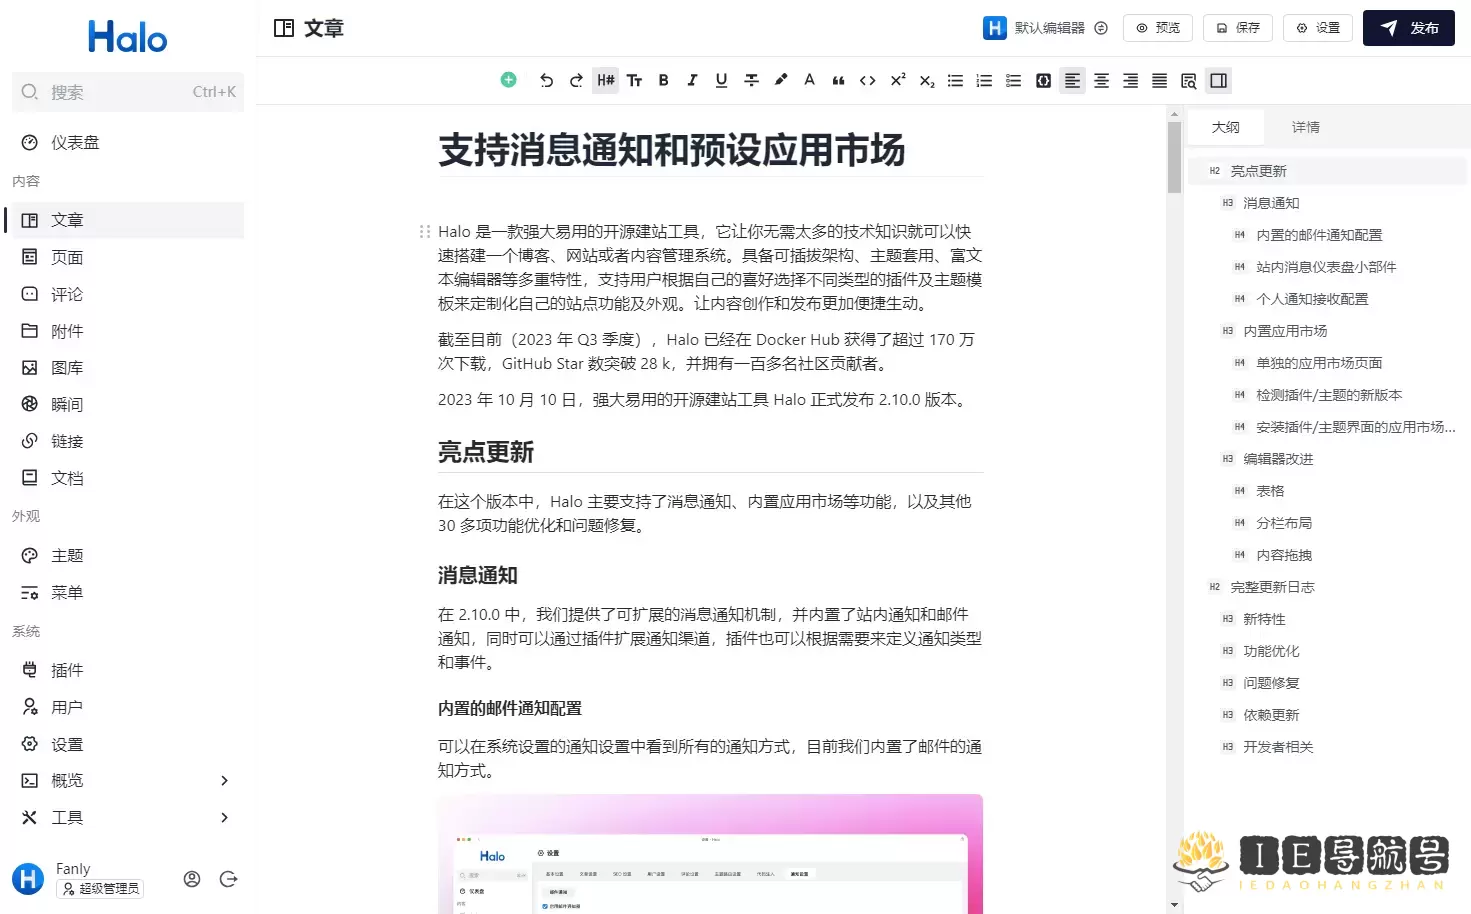Open 仪表盘 dashboard in sidebar
The width and height of the screenshot is (1471, 914).
126,143
